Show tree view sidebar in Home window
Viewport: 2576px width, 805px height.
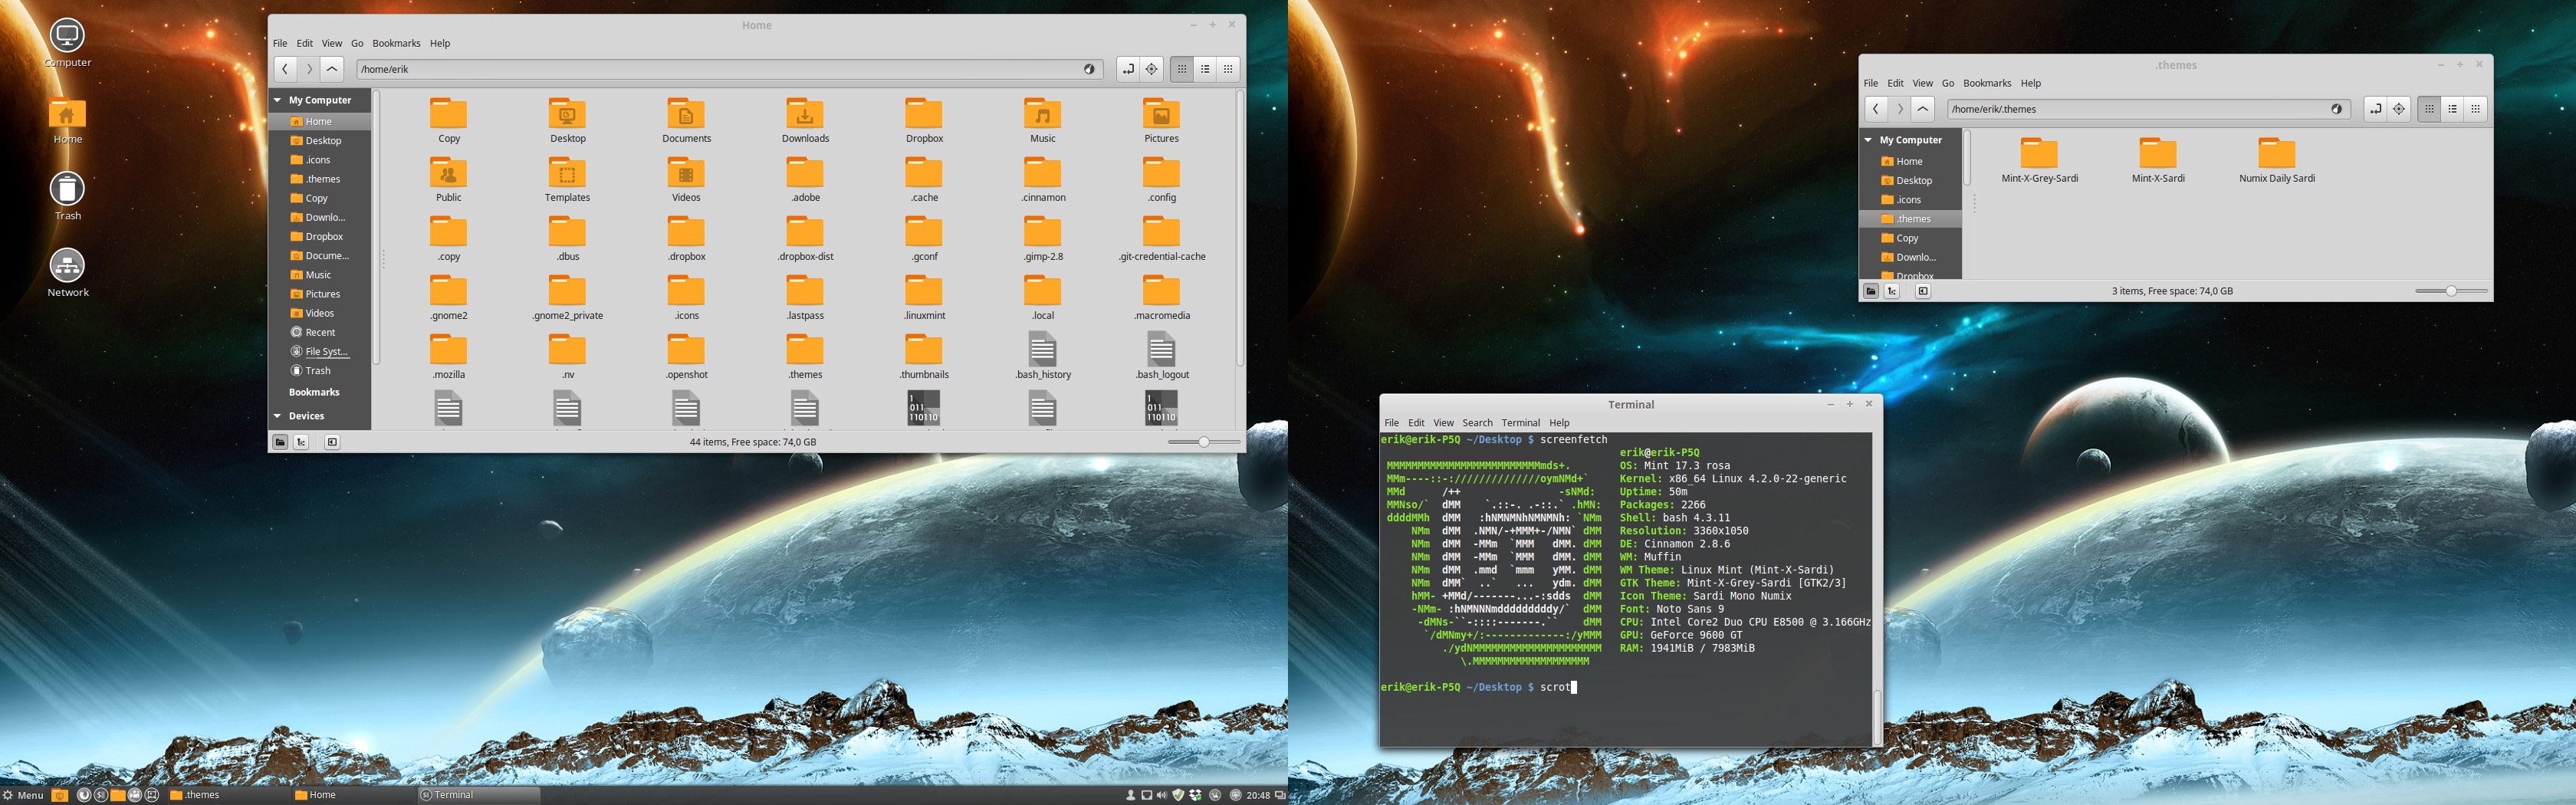301,442
